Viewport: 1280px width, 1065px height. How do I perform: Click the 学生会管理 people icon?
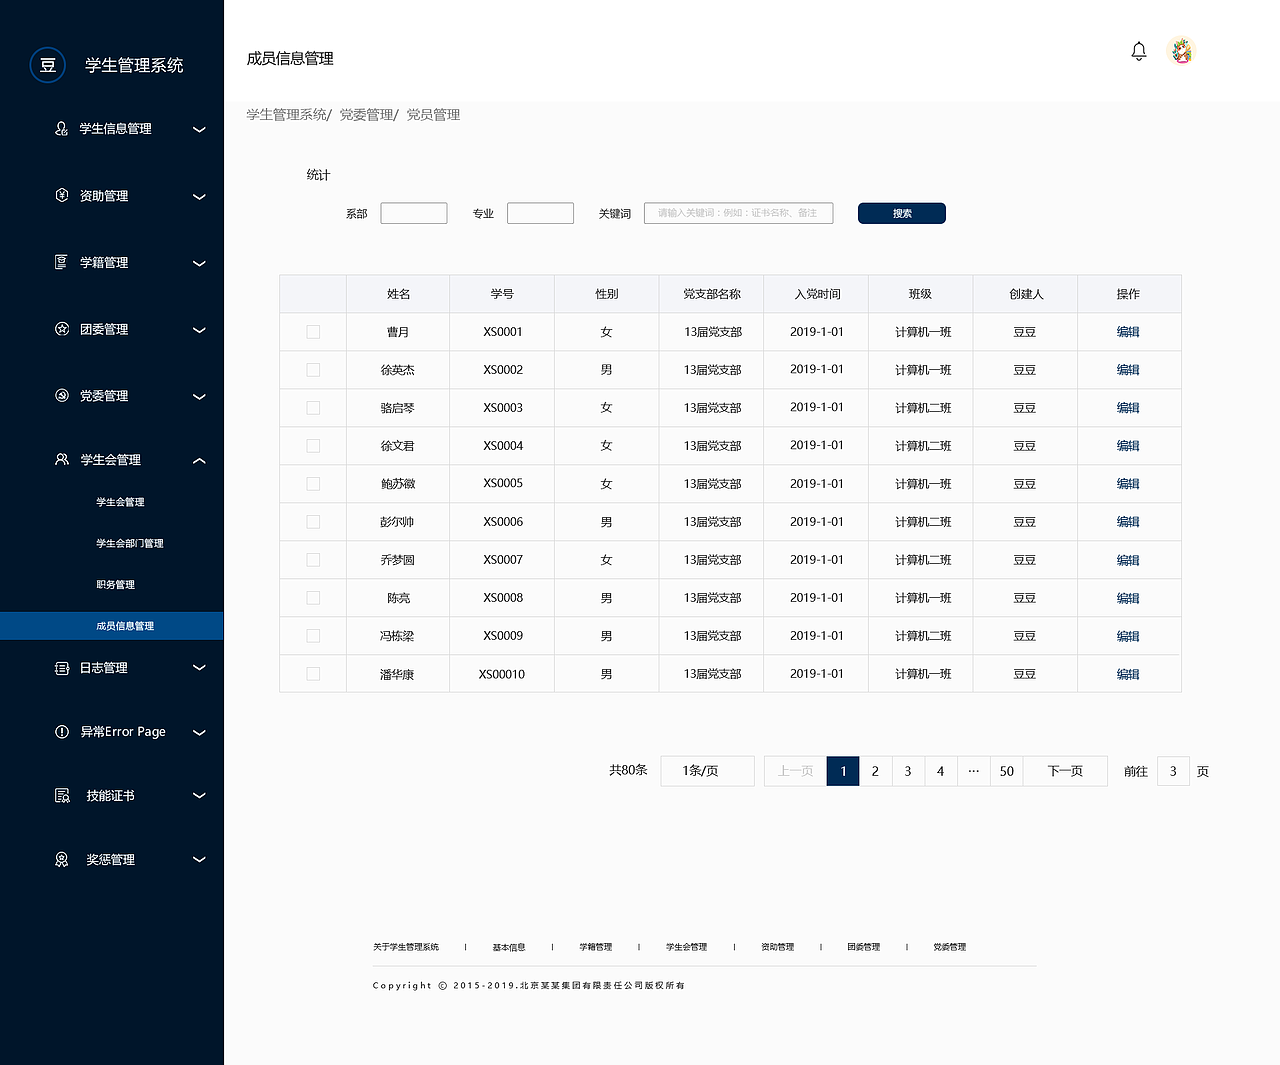(62, 460)
